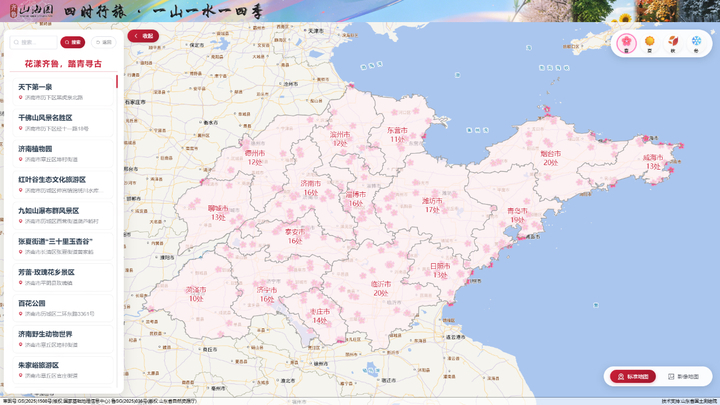Click the 烟台市 20处 region label
720x405 pixels.
551,158
